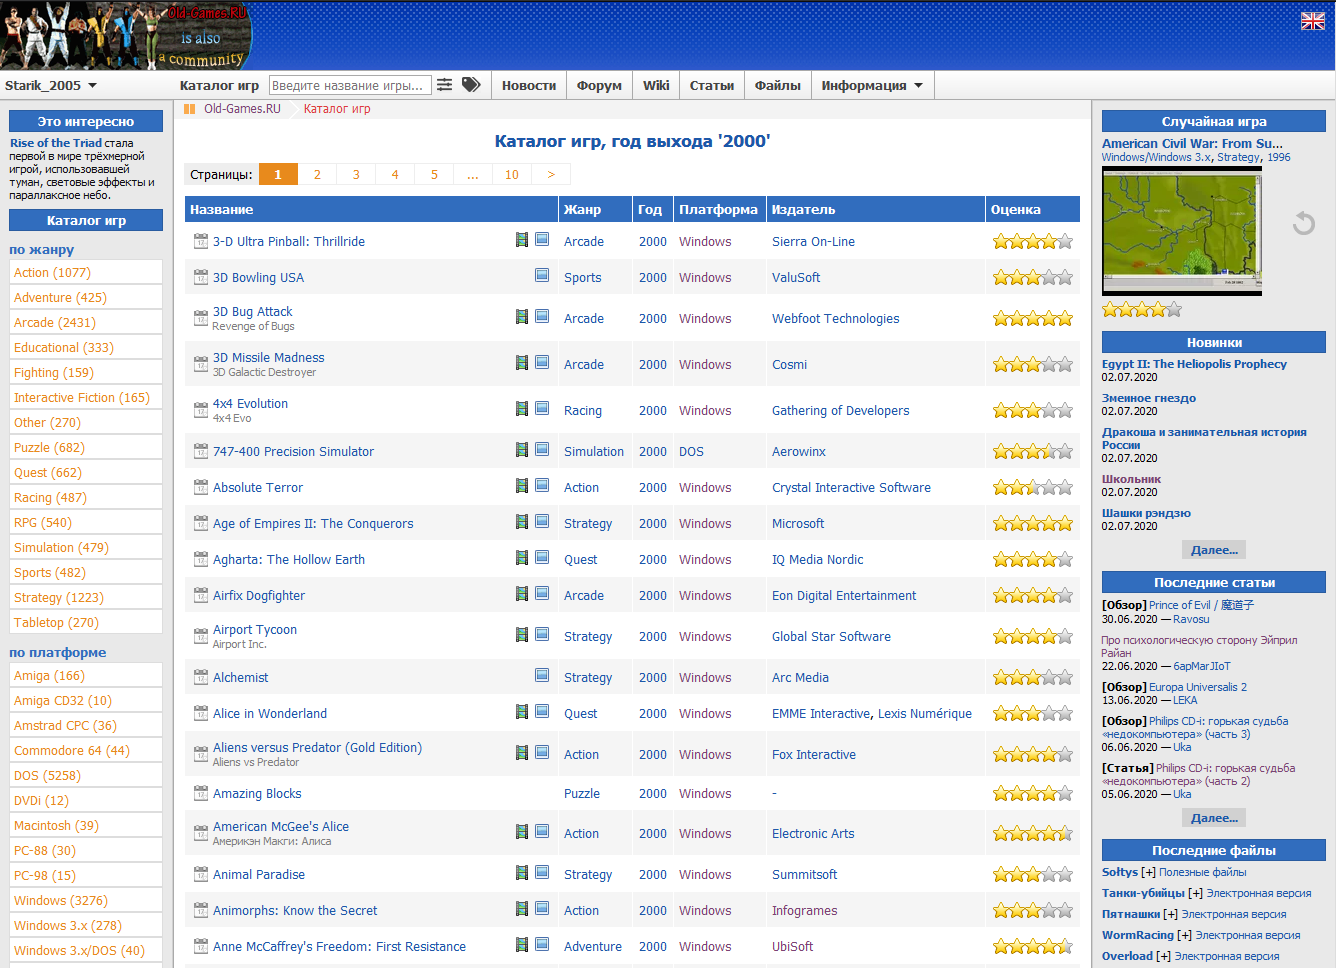
Task: Open calendar icon beside Absolute Terror
Action: (200, 487)
